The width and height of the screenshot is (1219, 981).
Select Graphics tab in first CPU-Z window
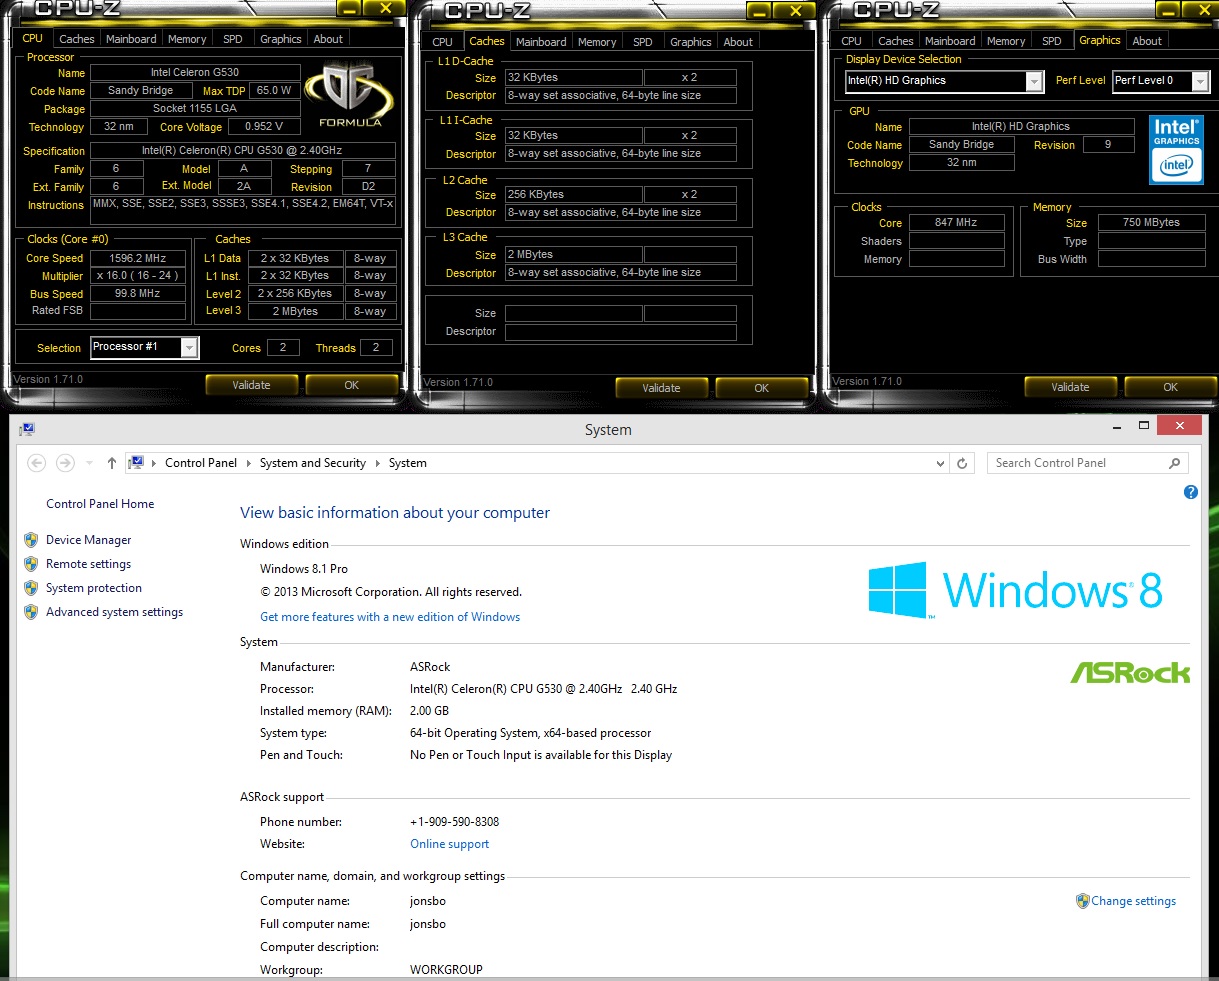pyautogui.click(x=281, y=39)
